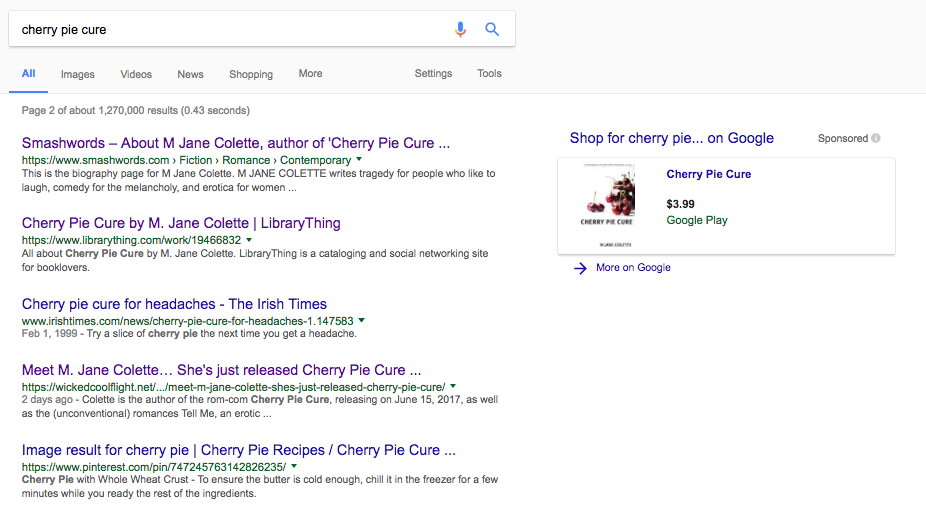Image resolution: width=926 pixels, height=522 pixels.
Task: Open the wickedcoolflight URL dropdown arrow
Action: pos(453,386)
